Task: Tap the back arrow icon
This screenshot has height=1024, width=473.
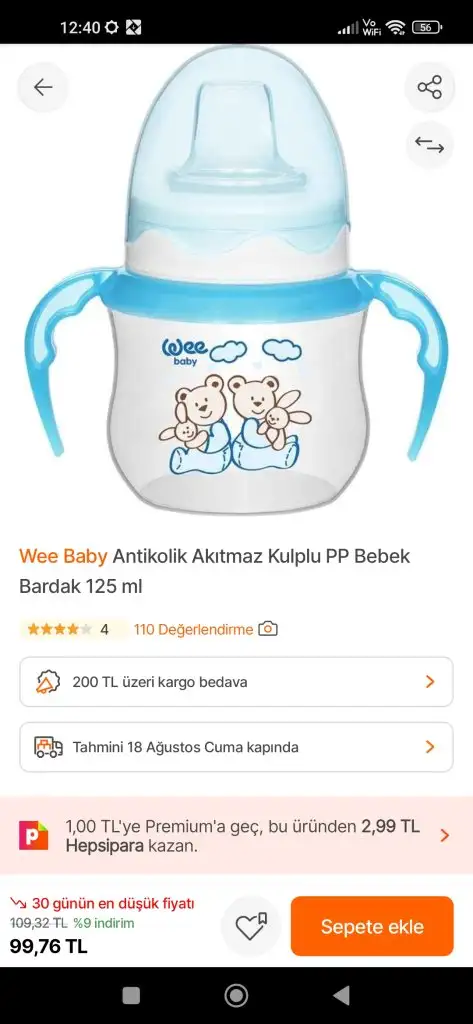Action: tap(42, 88)
